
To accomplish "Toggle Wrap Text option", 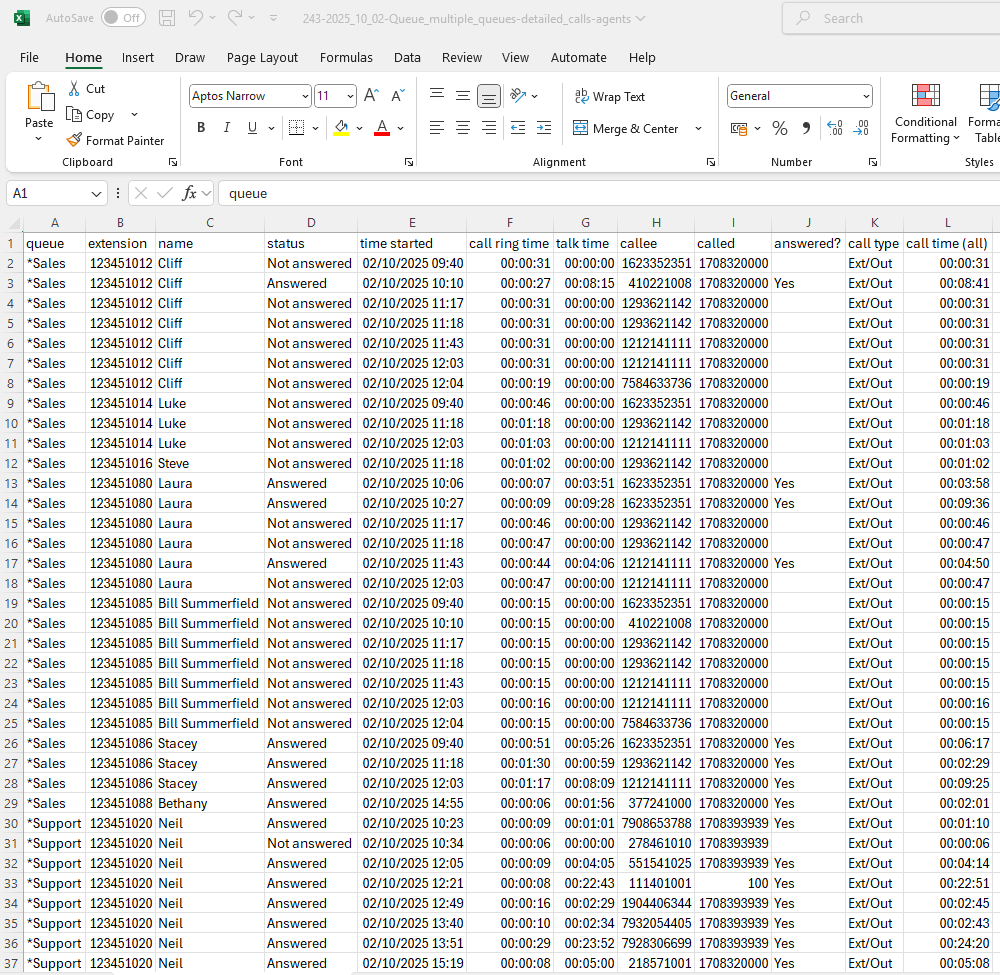I will (x=610, y=97).
